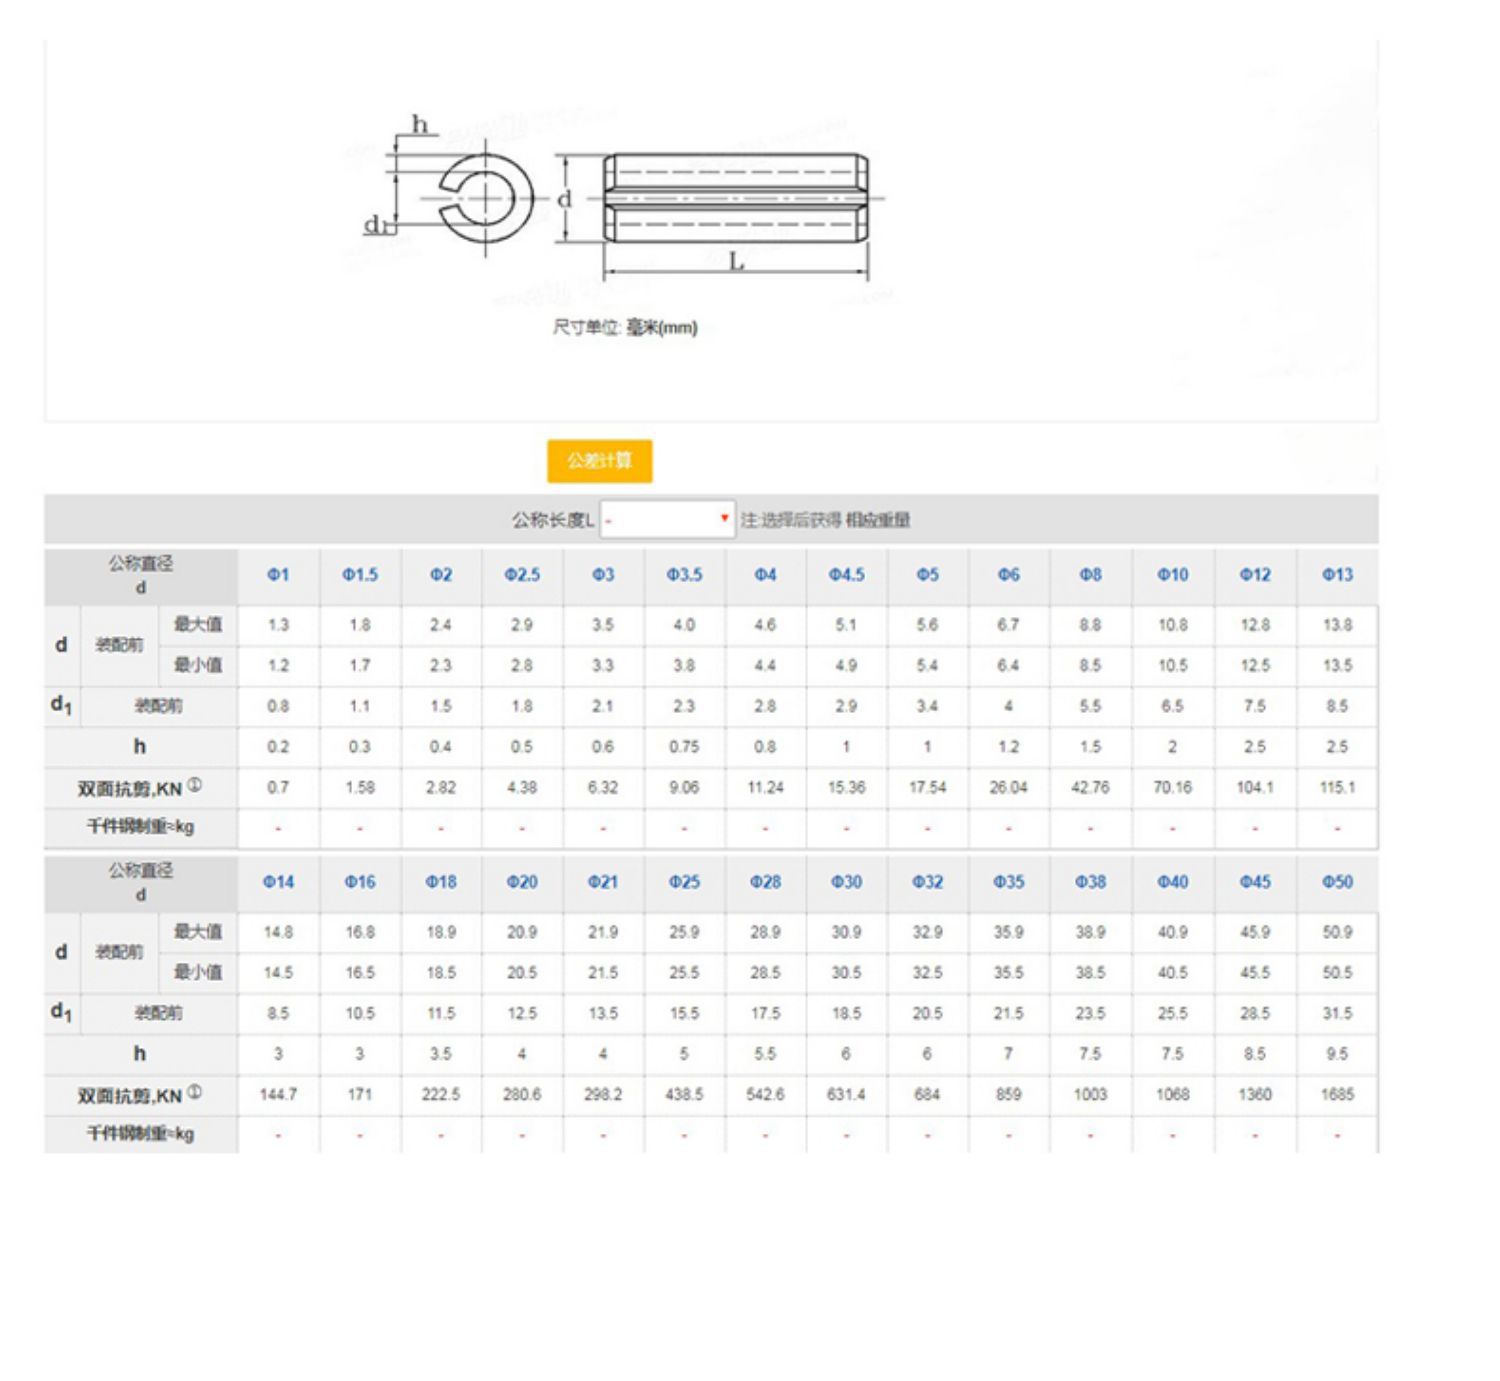Select the Φ20 diameter header
This screenshot has height=1381, width=1500.
(x=522, y=882)
